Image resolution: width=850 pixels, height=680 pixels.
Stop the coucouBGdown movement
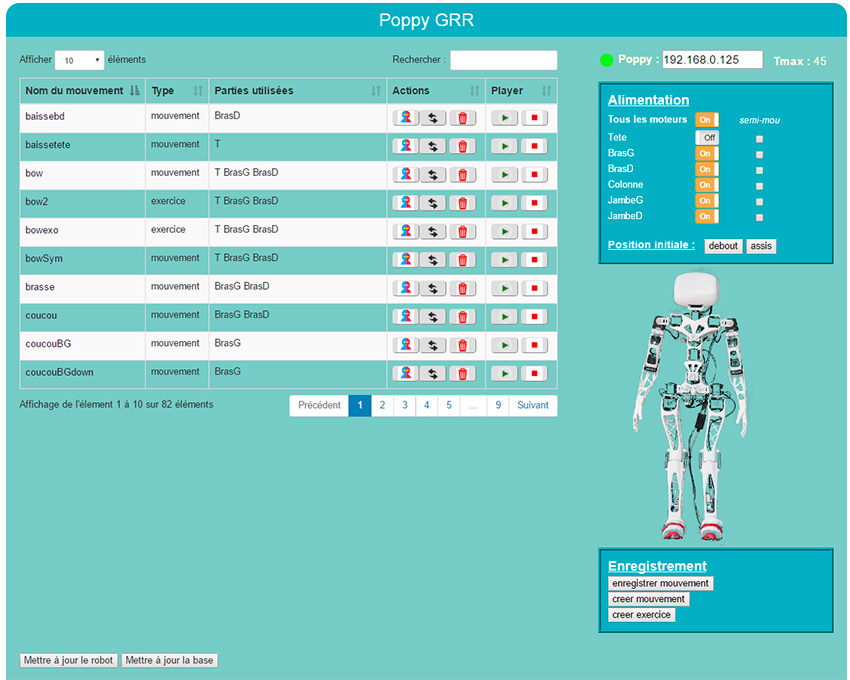coord(534,374)
